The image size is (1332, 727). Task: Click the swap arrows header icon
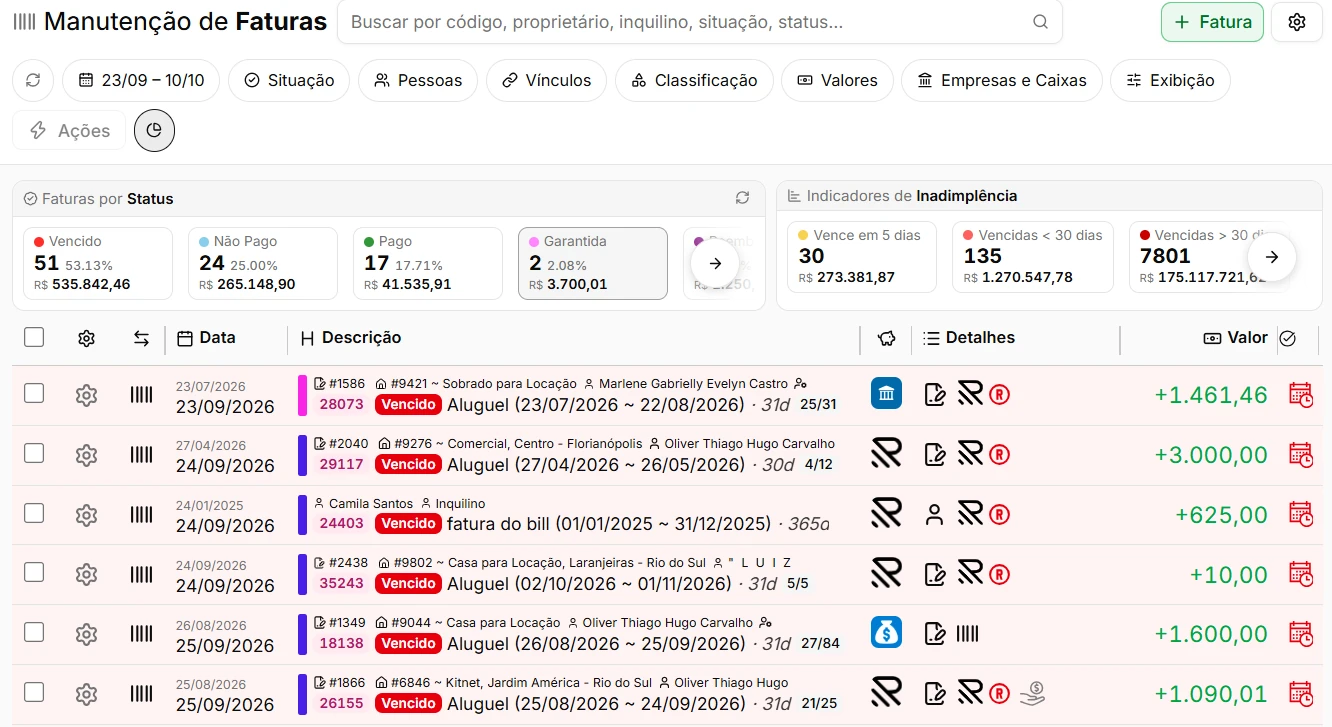pos(141,338)
